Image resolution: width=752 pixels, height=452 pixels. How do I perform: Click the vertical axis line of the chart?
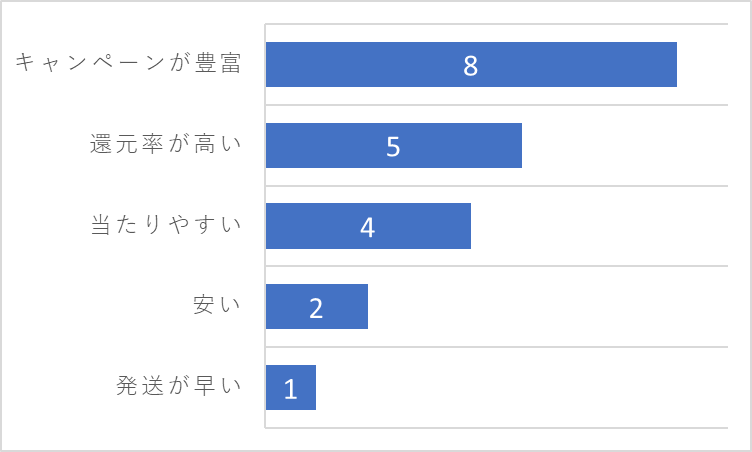[265, 226]
